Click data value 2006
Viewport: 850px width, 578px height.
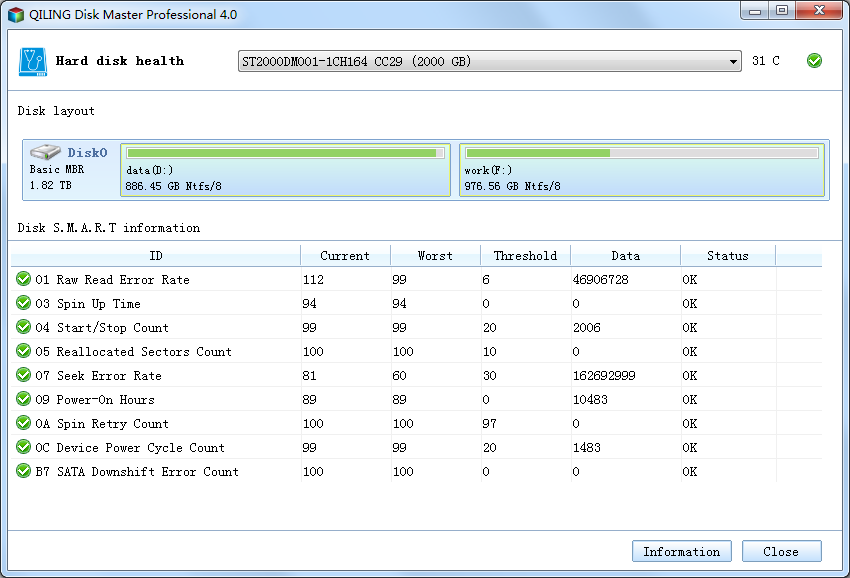(587, 327)
